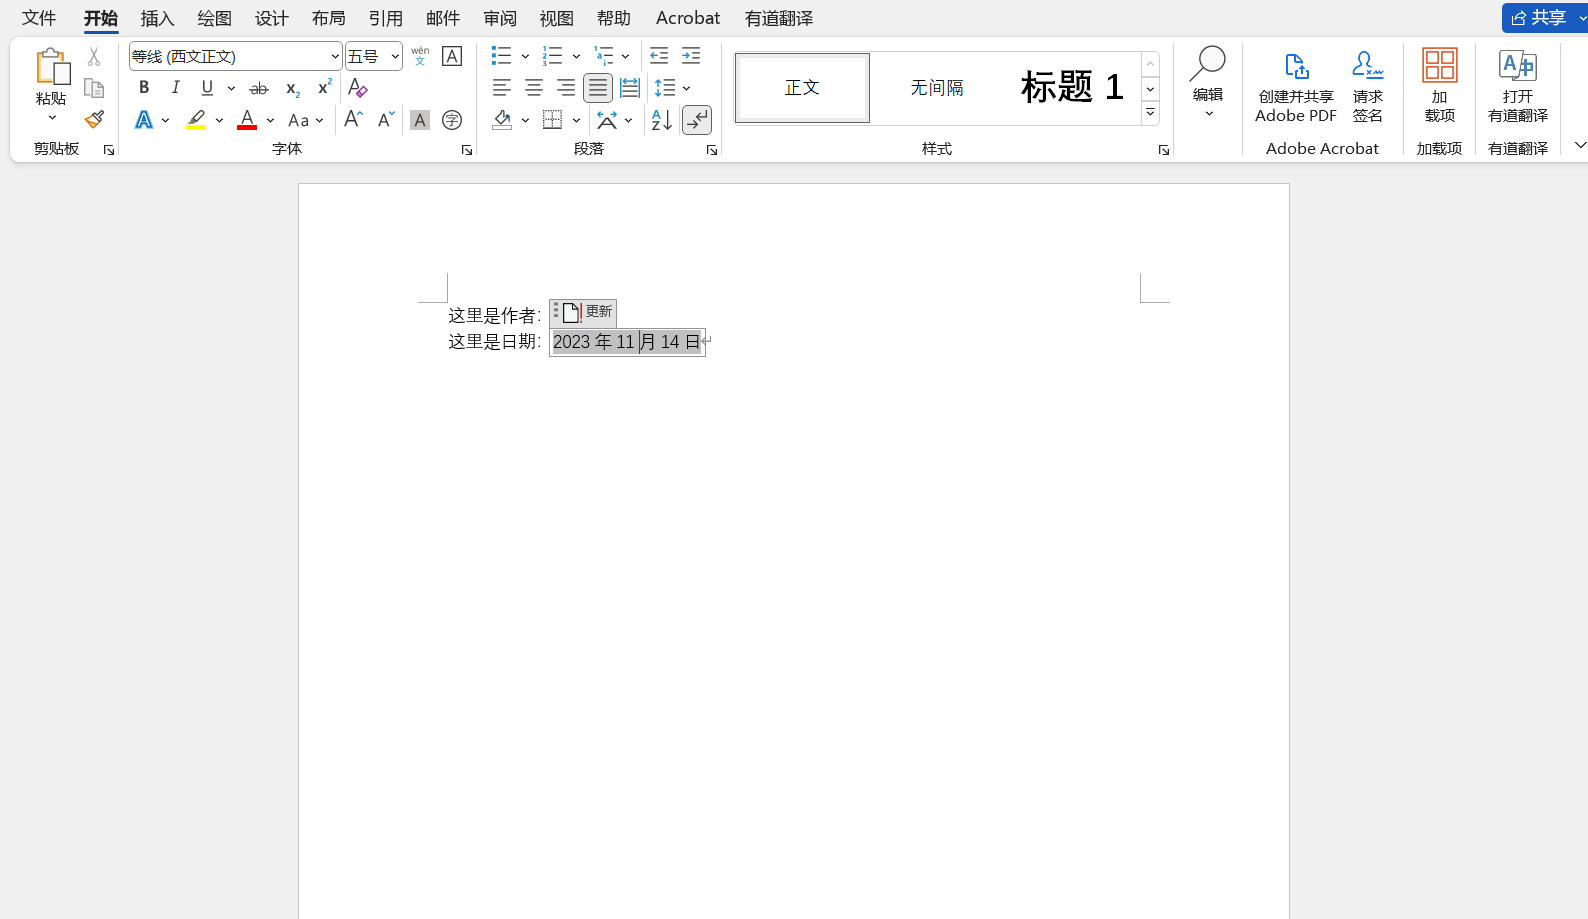
Task: Decrease font size button
Action: pos(385,120)
